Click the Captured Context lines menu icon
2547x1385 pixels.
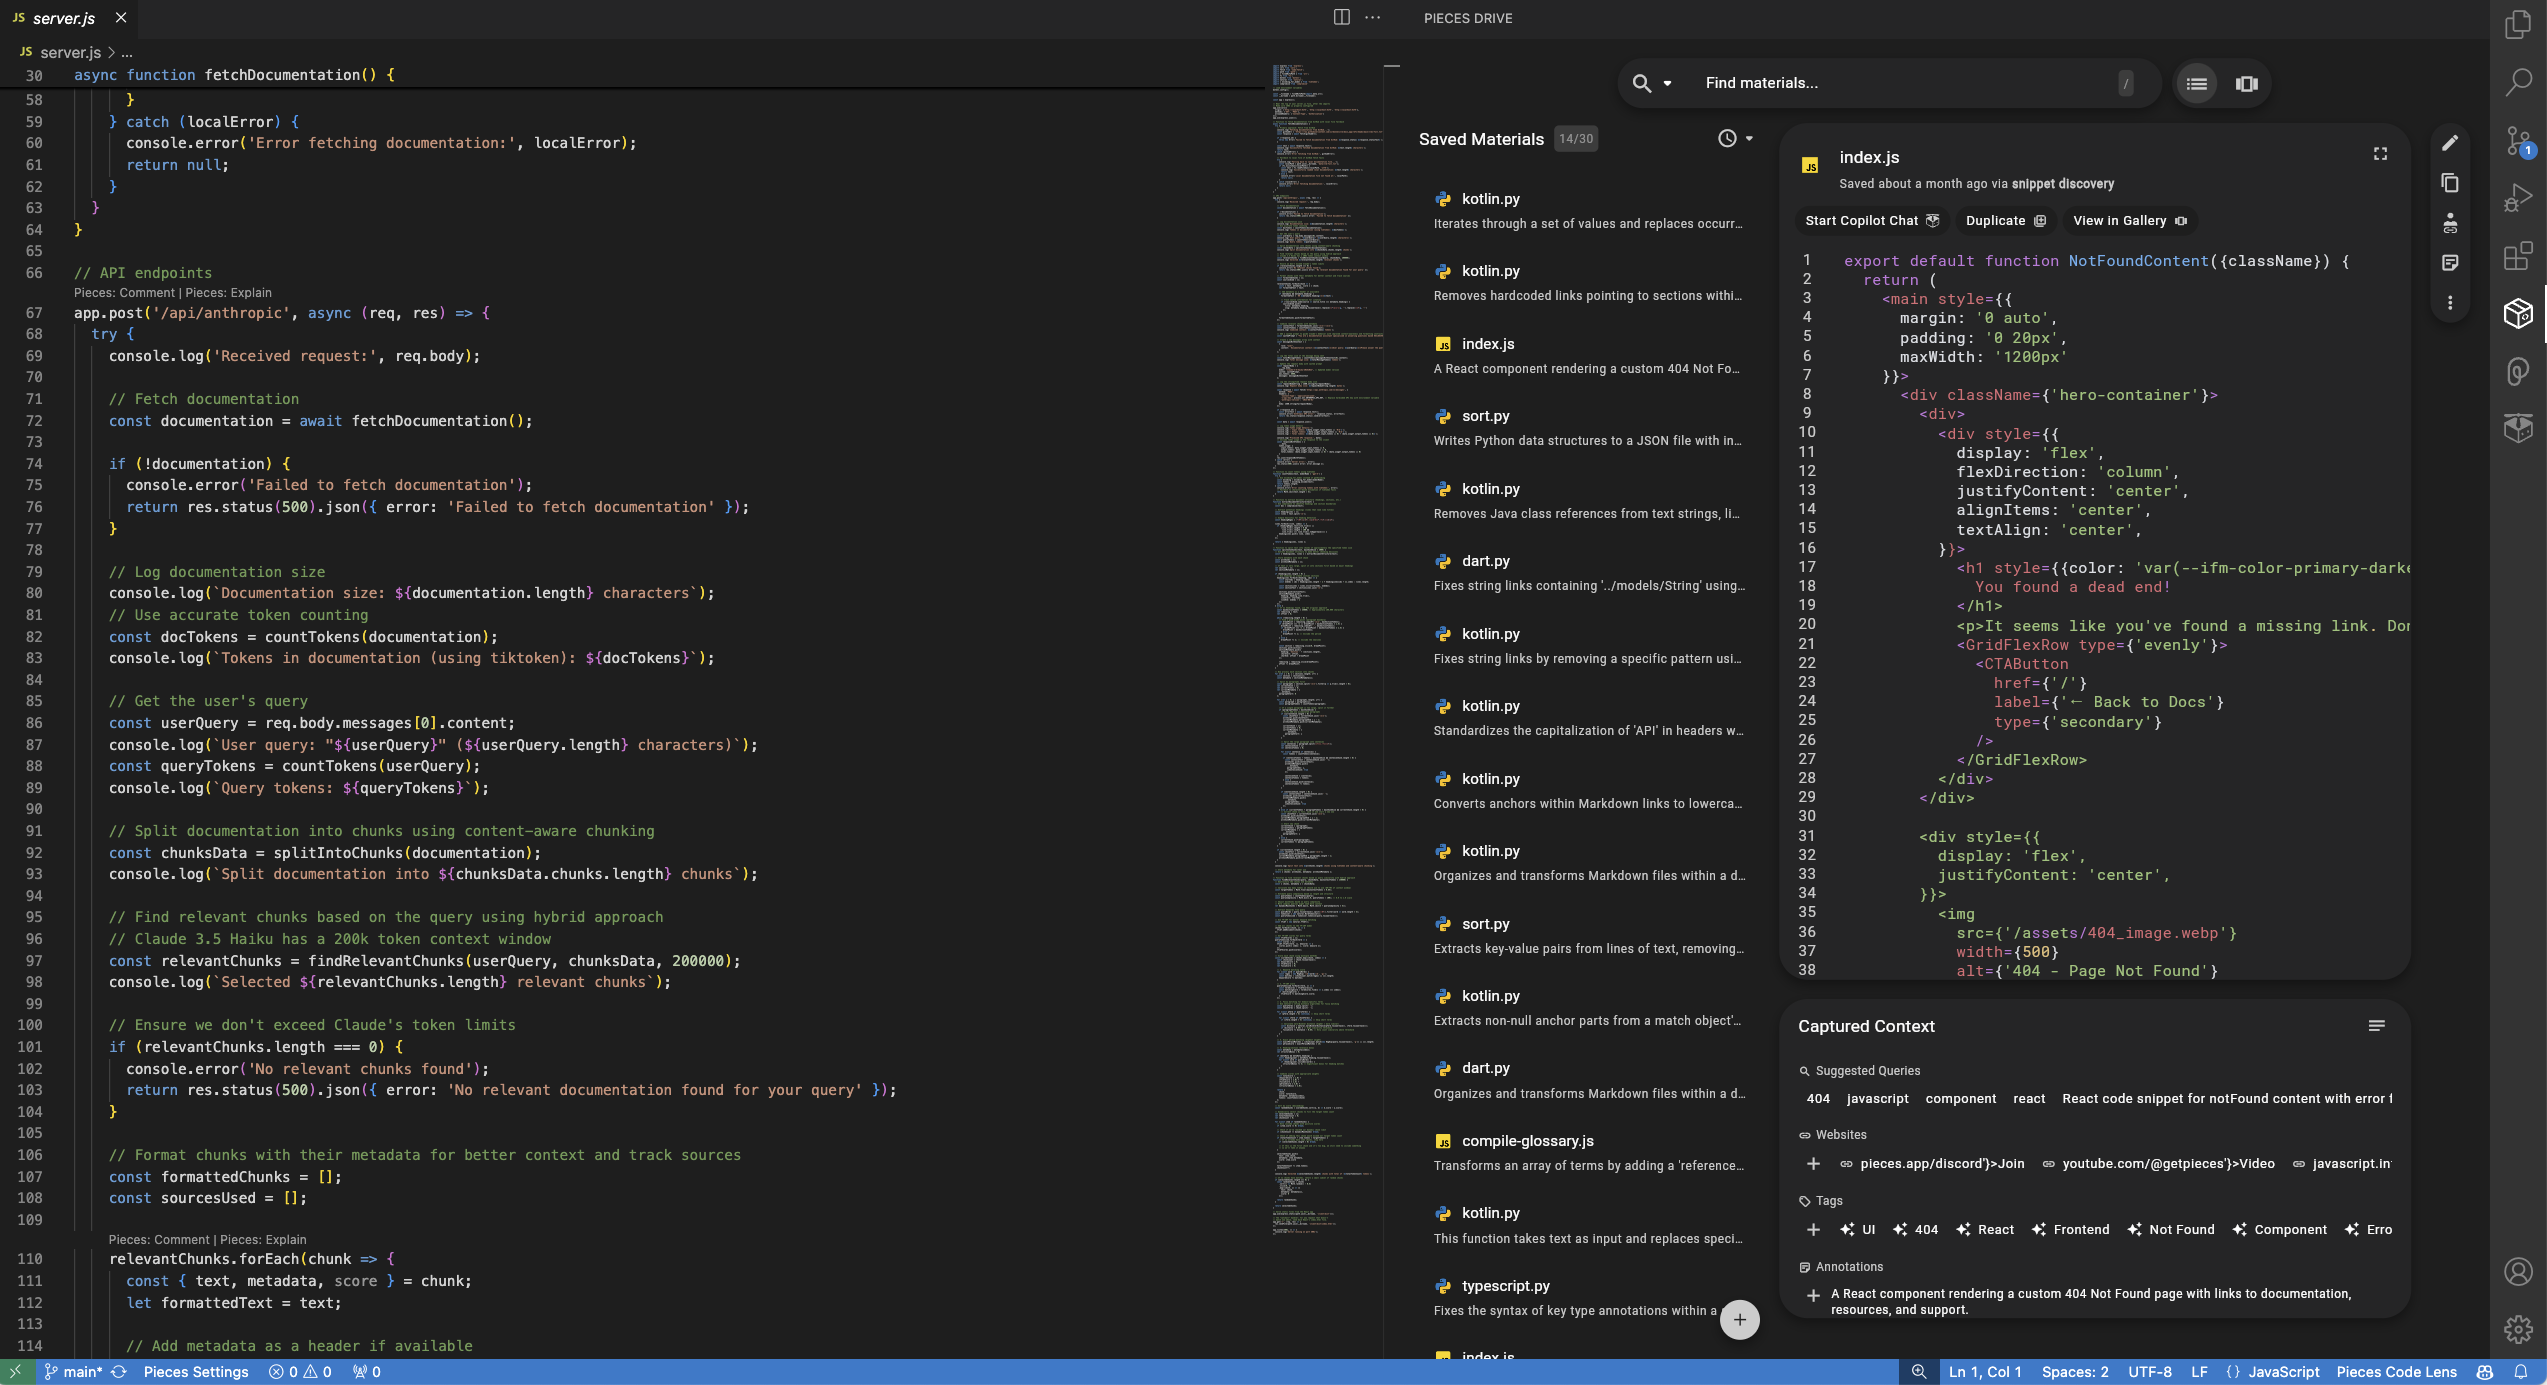pos(2376,1026)
